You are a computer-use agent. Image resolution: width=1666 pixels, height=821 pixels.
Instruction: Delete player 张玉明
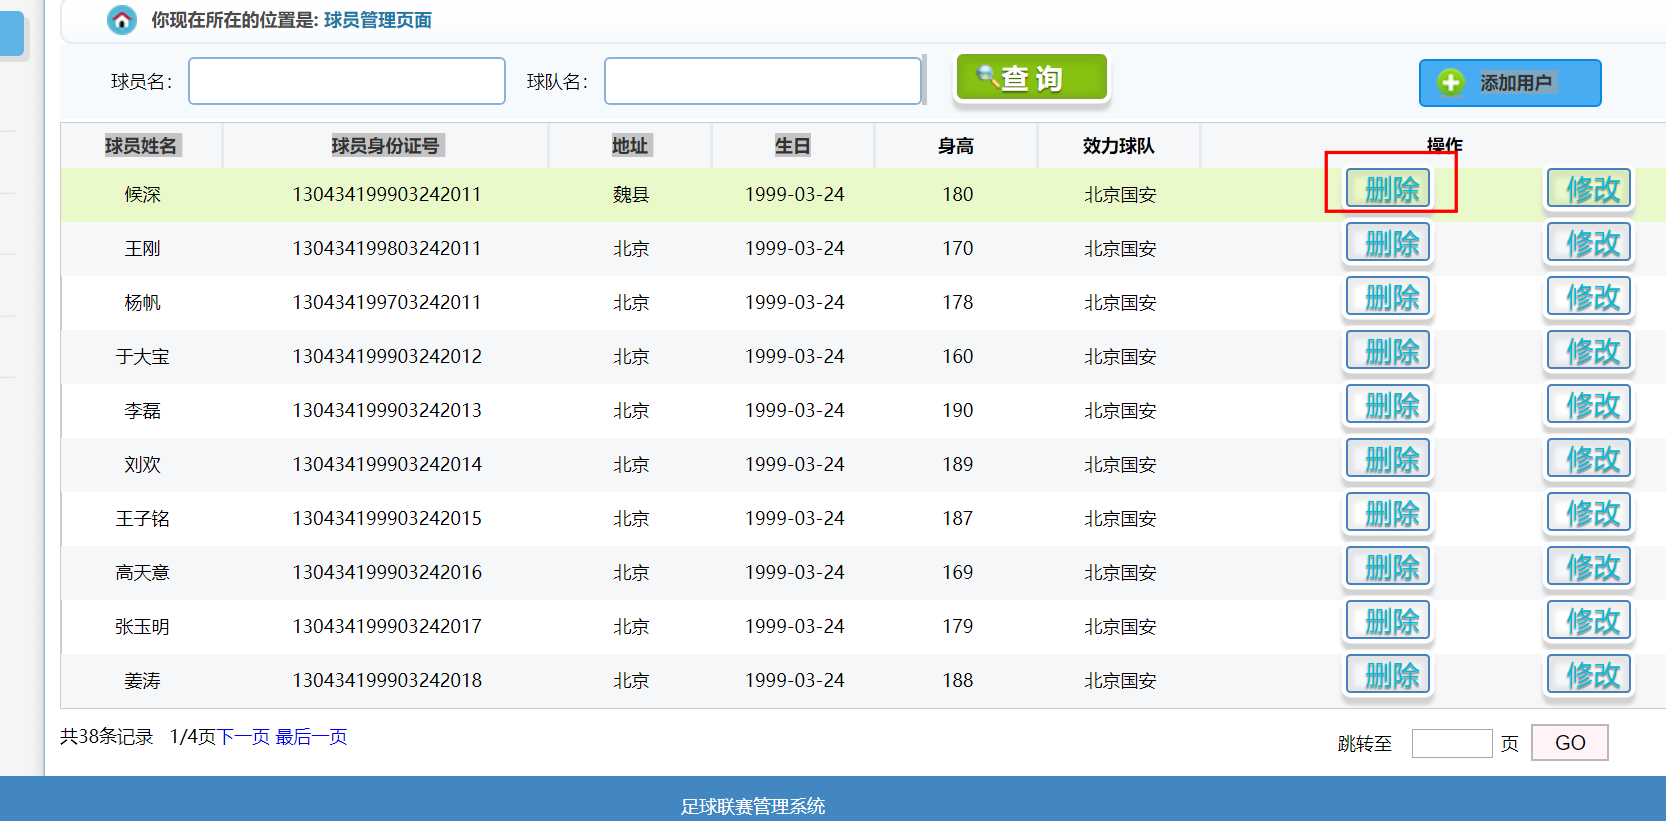(1388, 620)
